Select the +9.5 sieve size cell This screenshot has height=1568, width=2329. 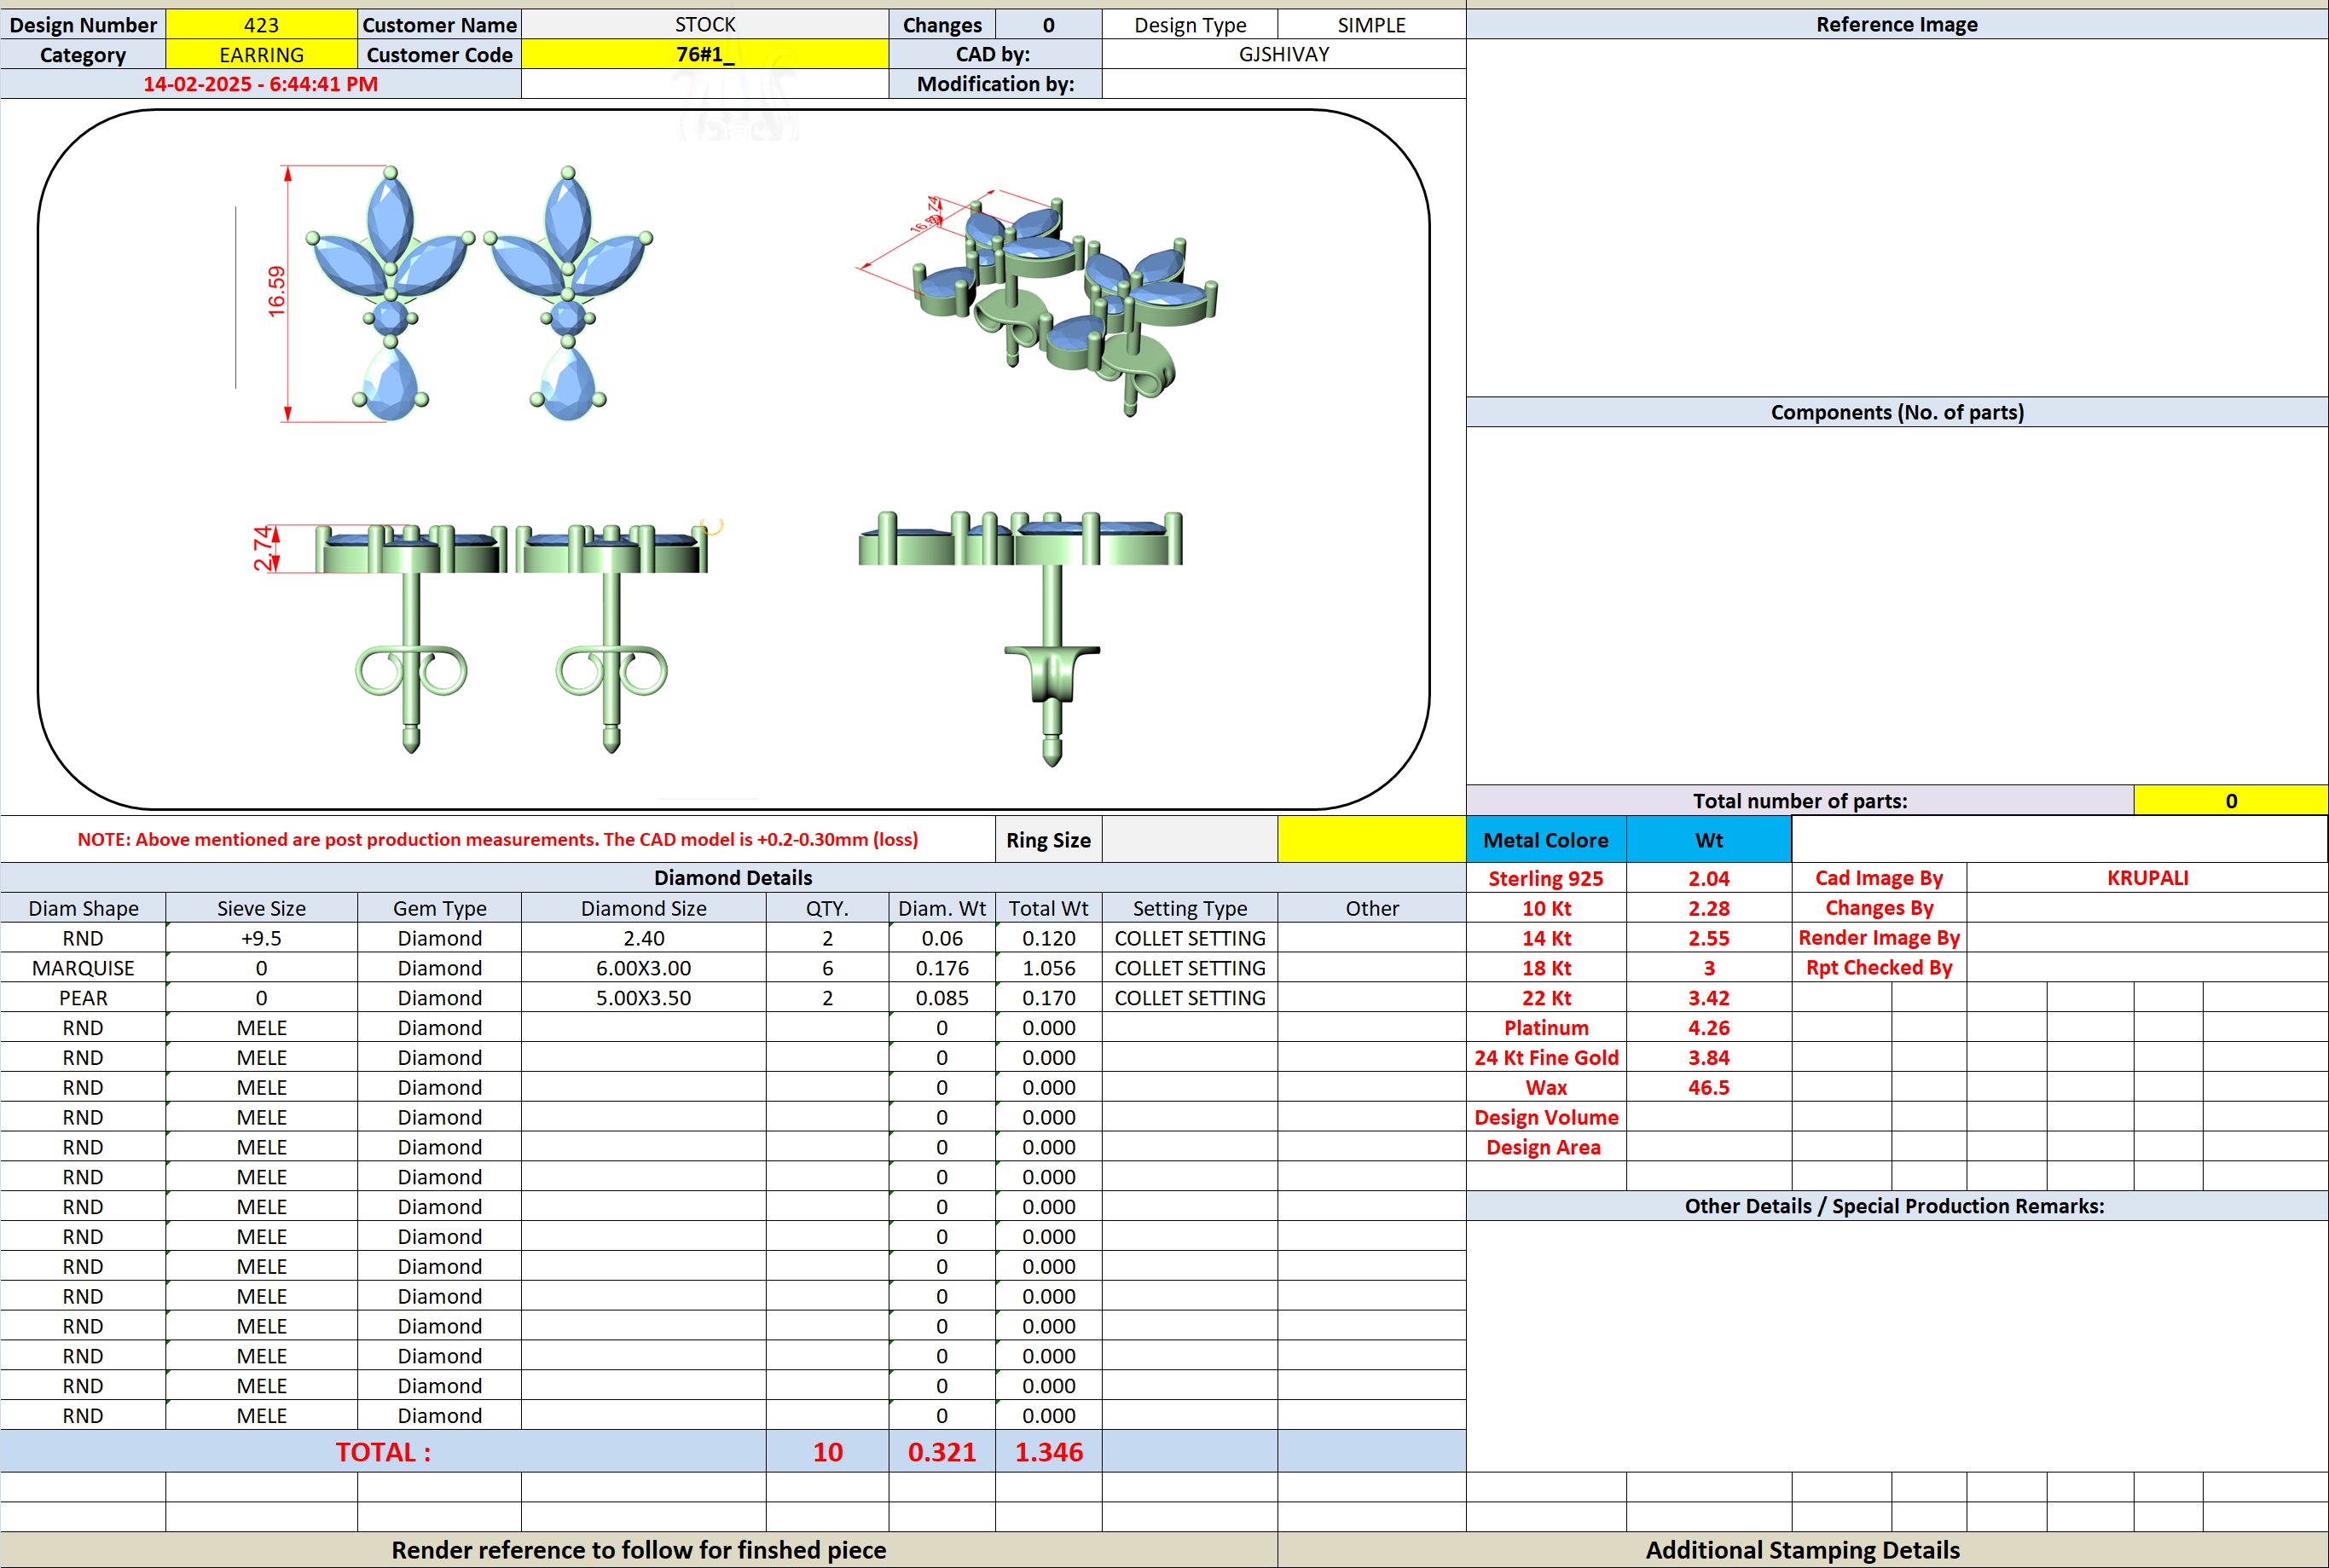tap(261, 938)
